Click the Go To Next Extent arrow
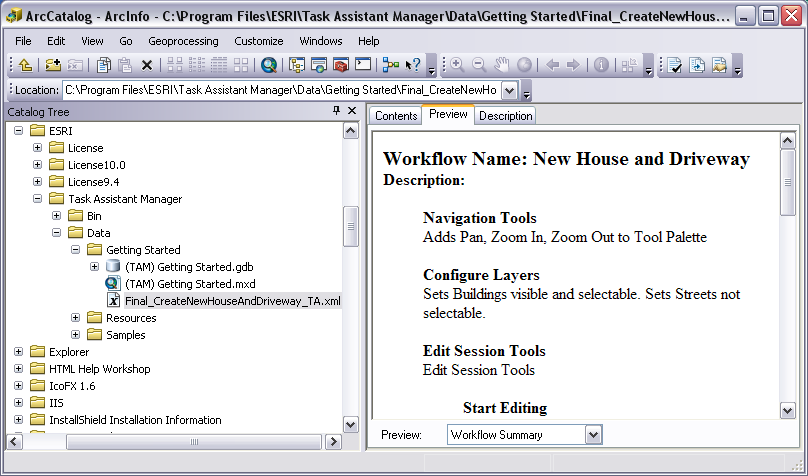Screen dimensions: 808x476 pyautogui.click(x=573, y=65)
